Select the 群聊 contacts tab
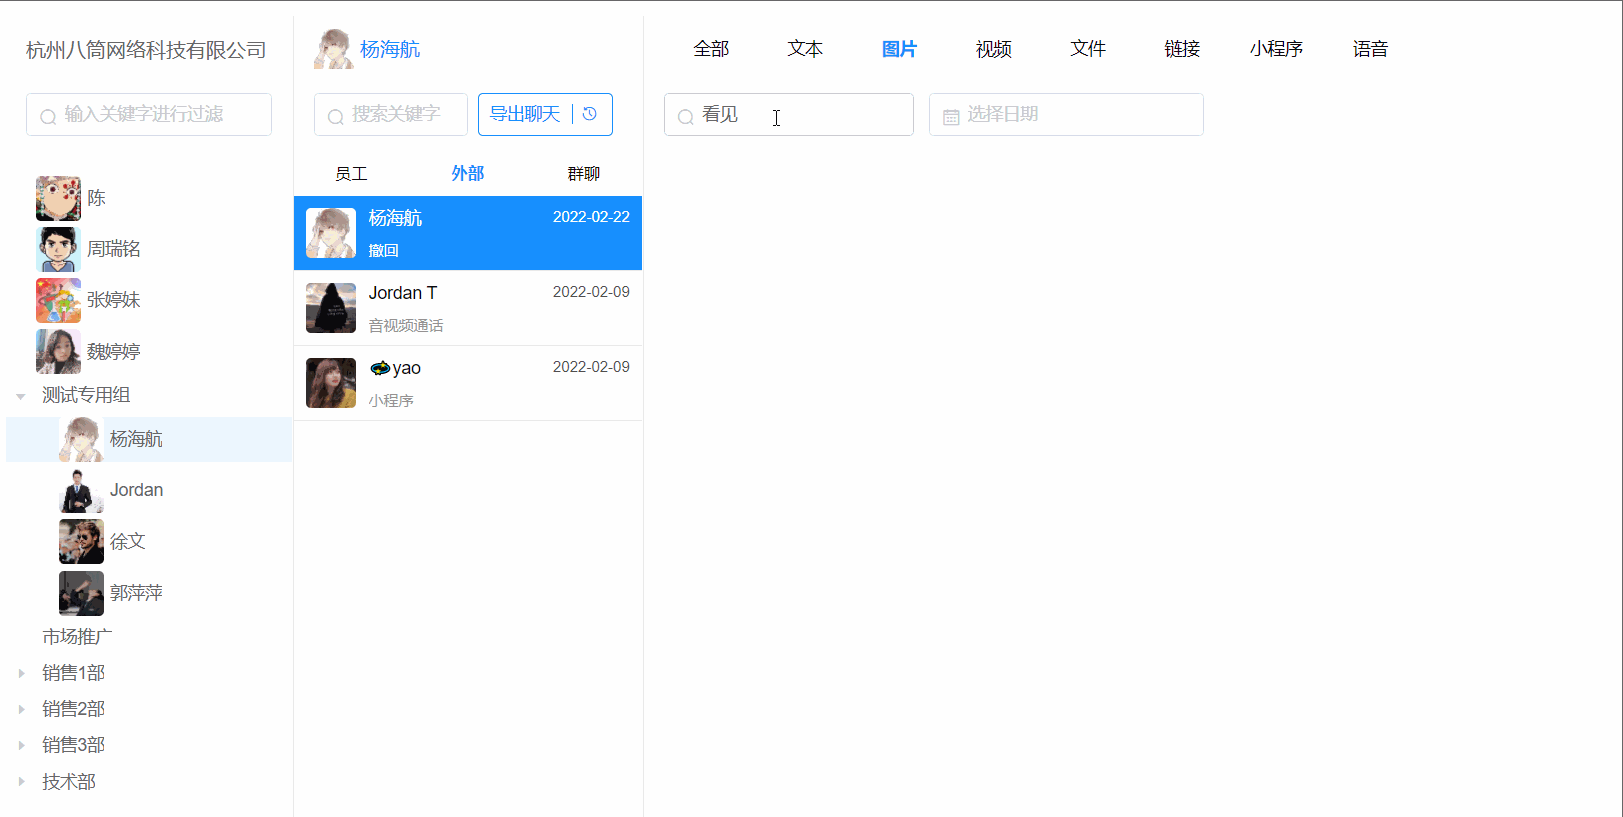This screenshot has height=817, width=1623. tap(583, 174)
